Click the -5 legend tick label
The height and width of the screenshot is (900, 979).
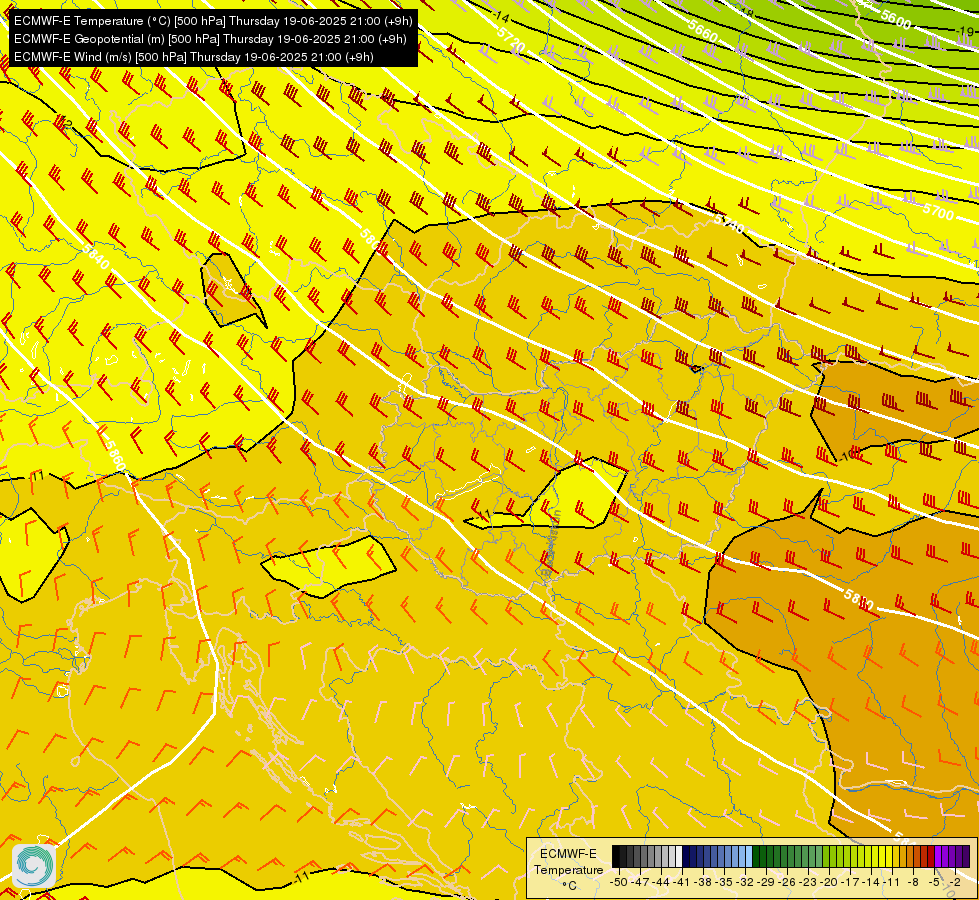point(934,883)
